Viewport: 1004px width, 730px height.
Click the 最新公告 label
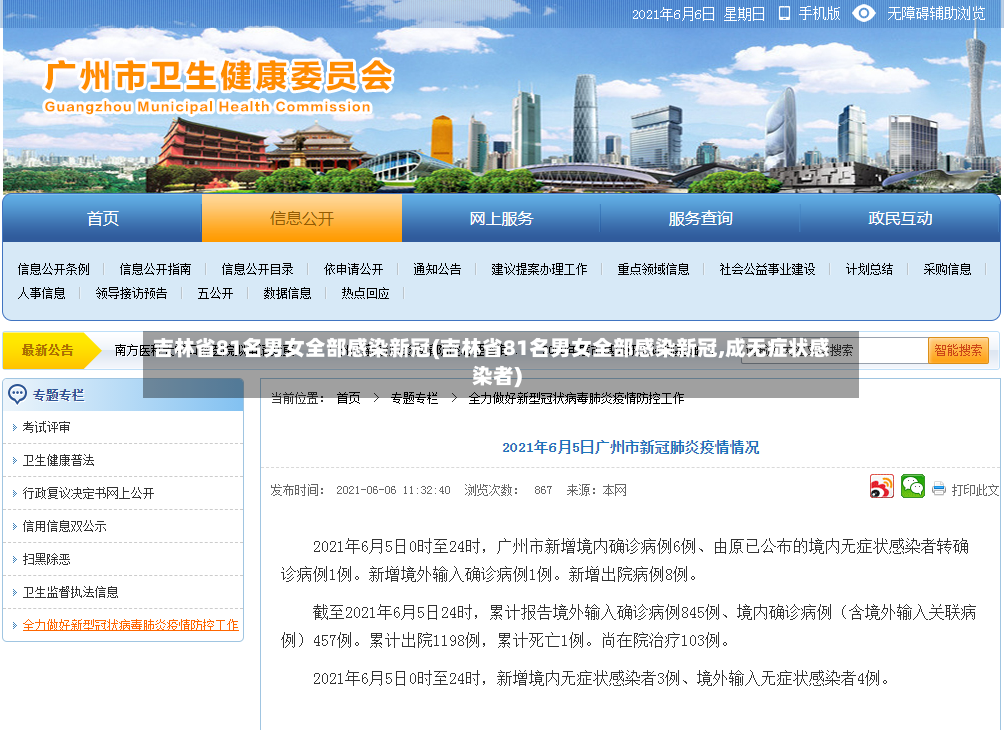tap(47, 350)
